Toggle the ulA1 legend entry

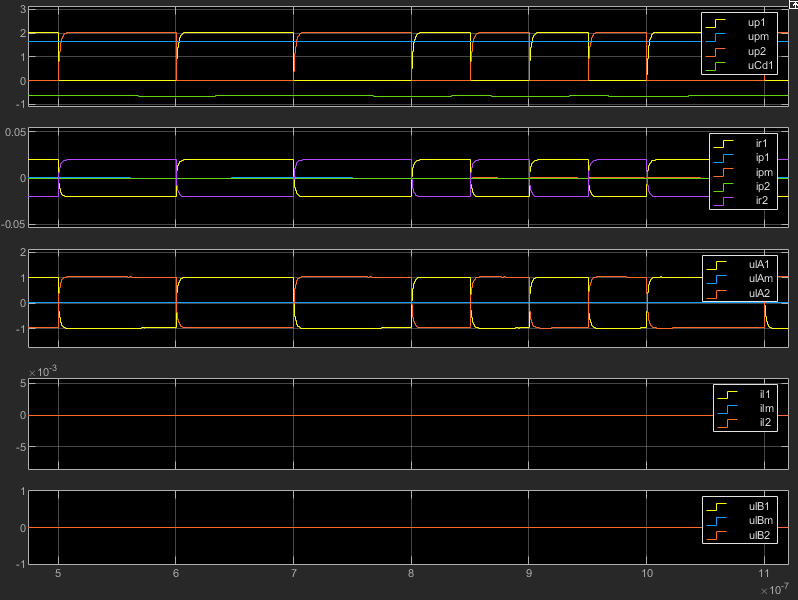coord(740,264)
